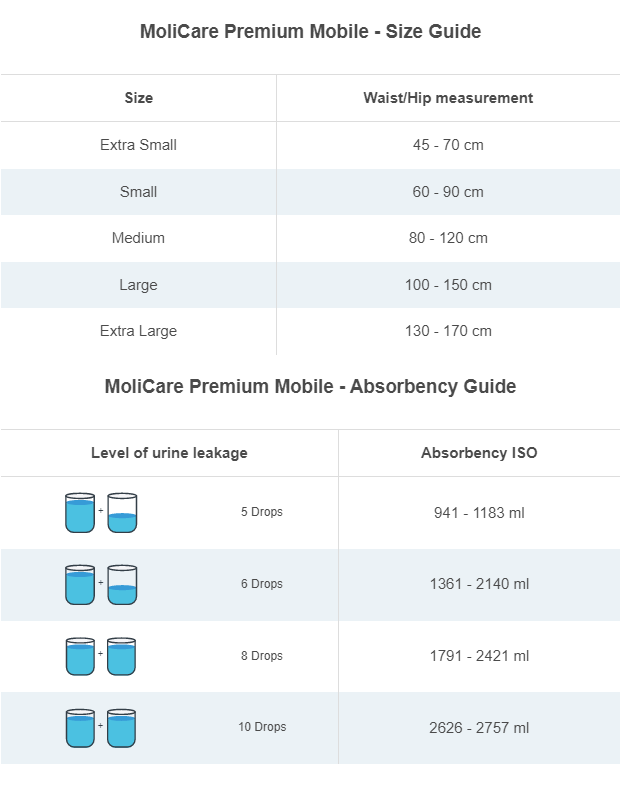Click the half-filled right beaker beside 5 Drops
The width and height of the screenshot is (623, 787).
pyautogui.click(x=122, y=512)
